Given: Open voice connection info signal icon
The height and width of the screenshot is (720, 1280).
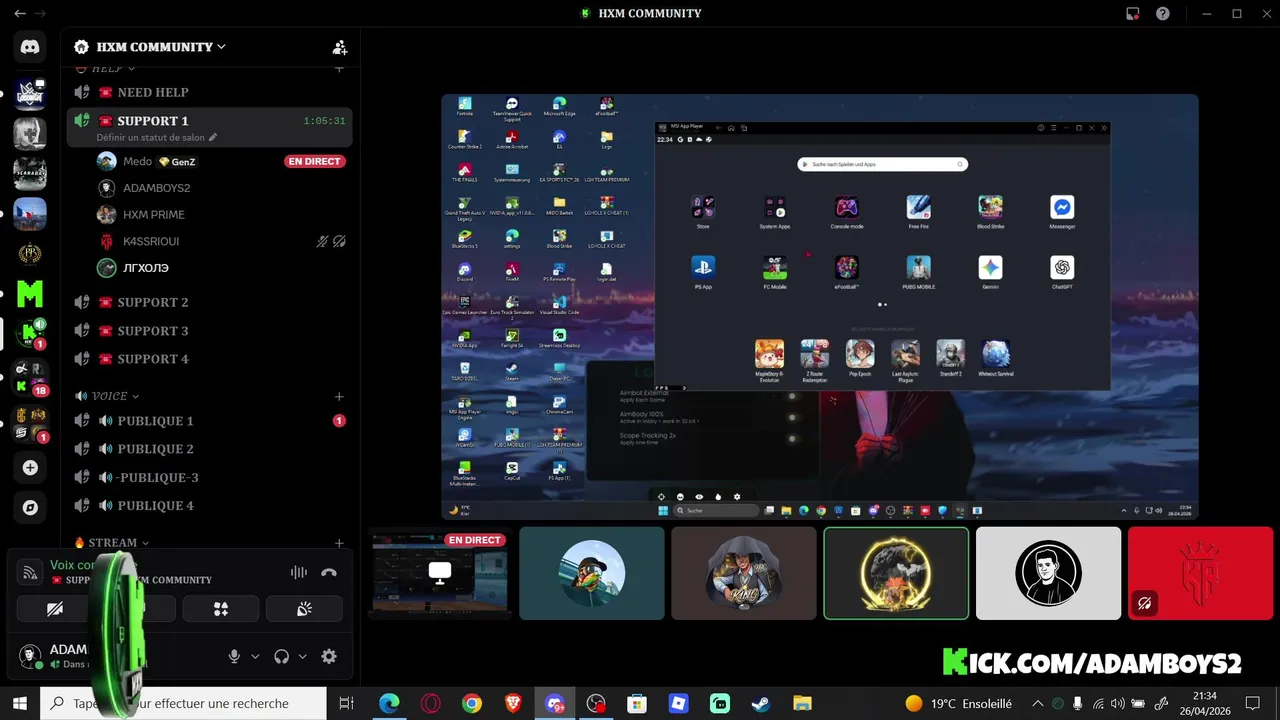Looking at the screenshot, I should pos(31,572).
